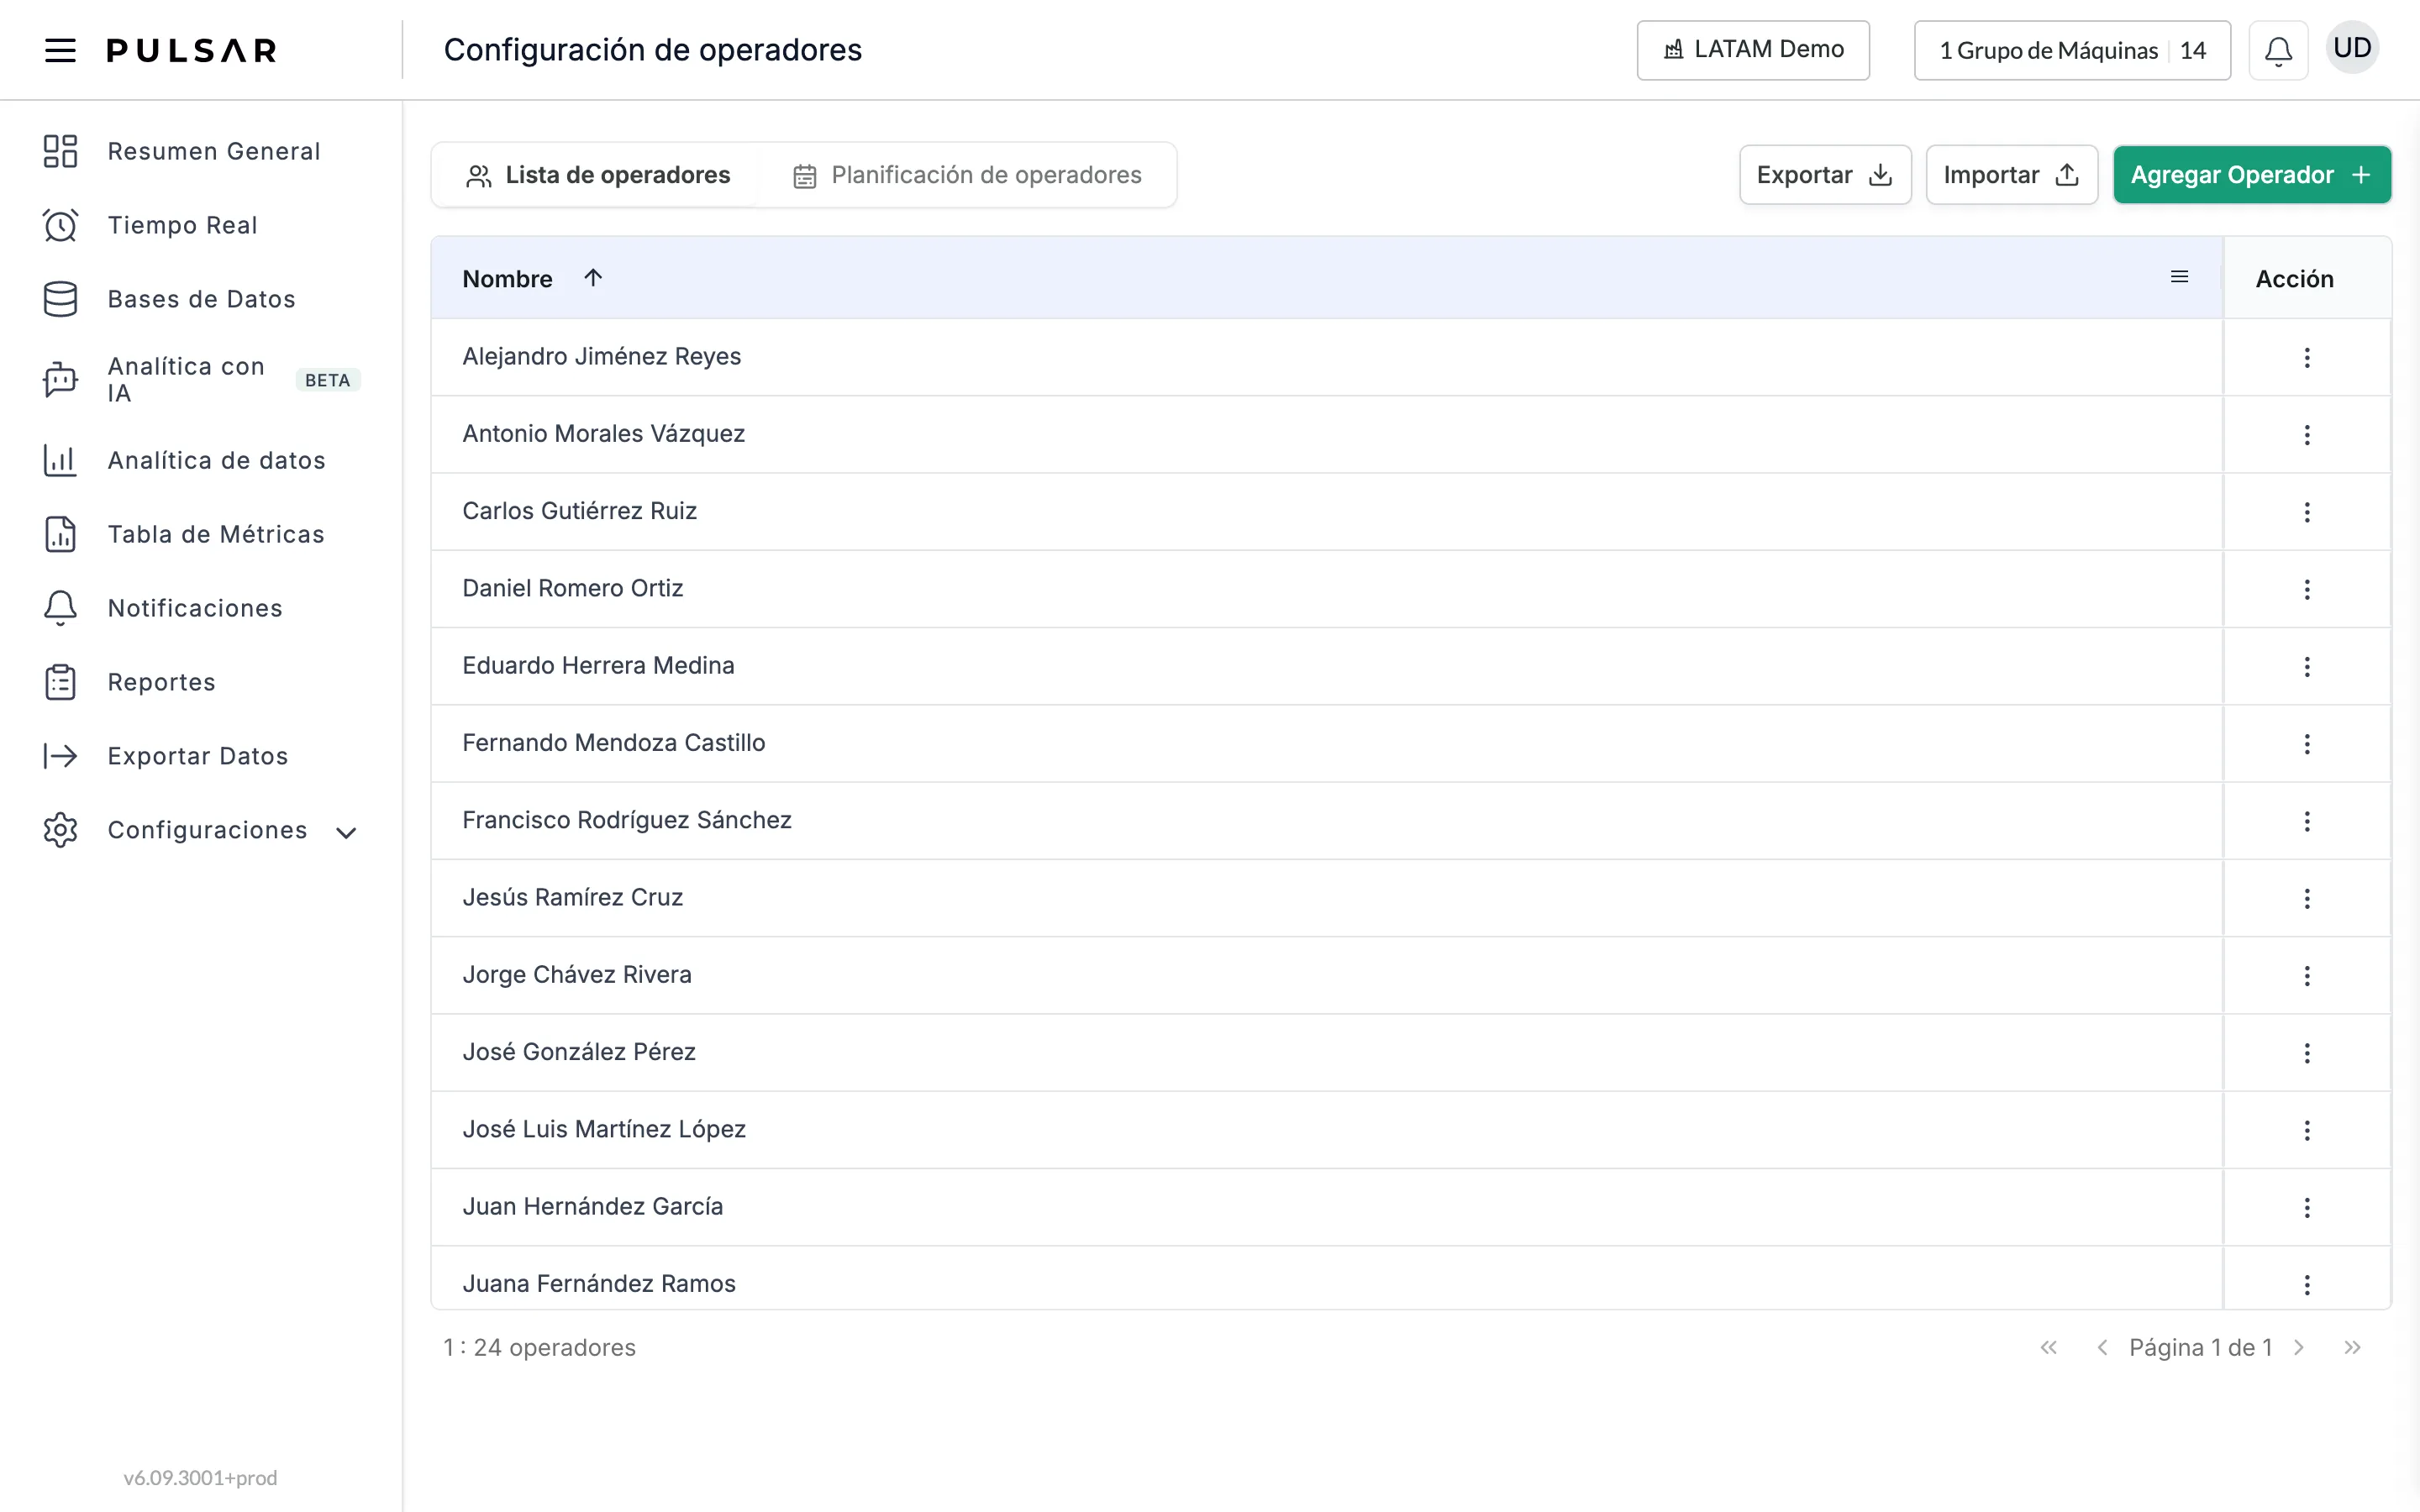Click the Tiempo Real clock icon
The height and width of the screenshot is (1512, 2420).
point(60,225)
